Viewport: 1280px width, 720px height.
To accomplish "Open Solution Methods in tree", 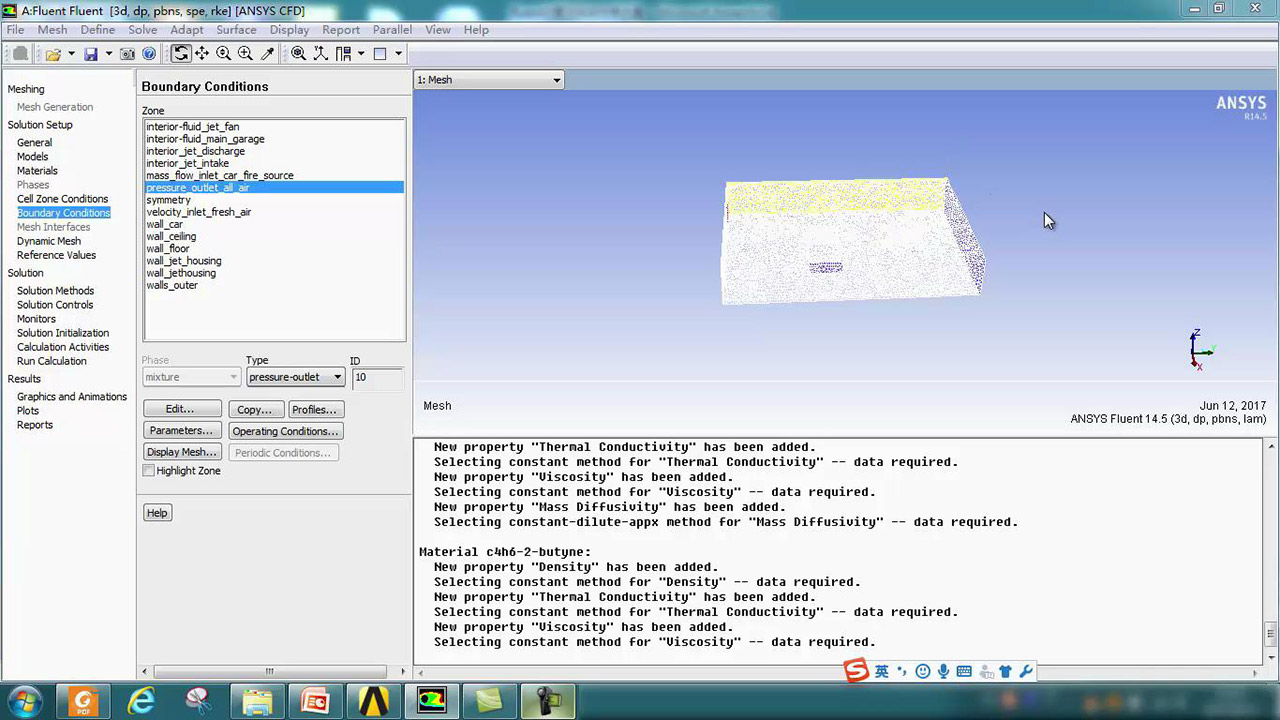I will pos(55,291).
